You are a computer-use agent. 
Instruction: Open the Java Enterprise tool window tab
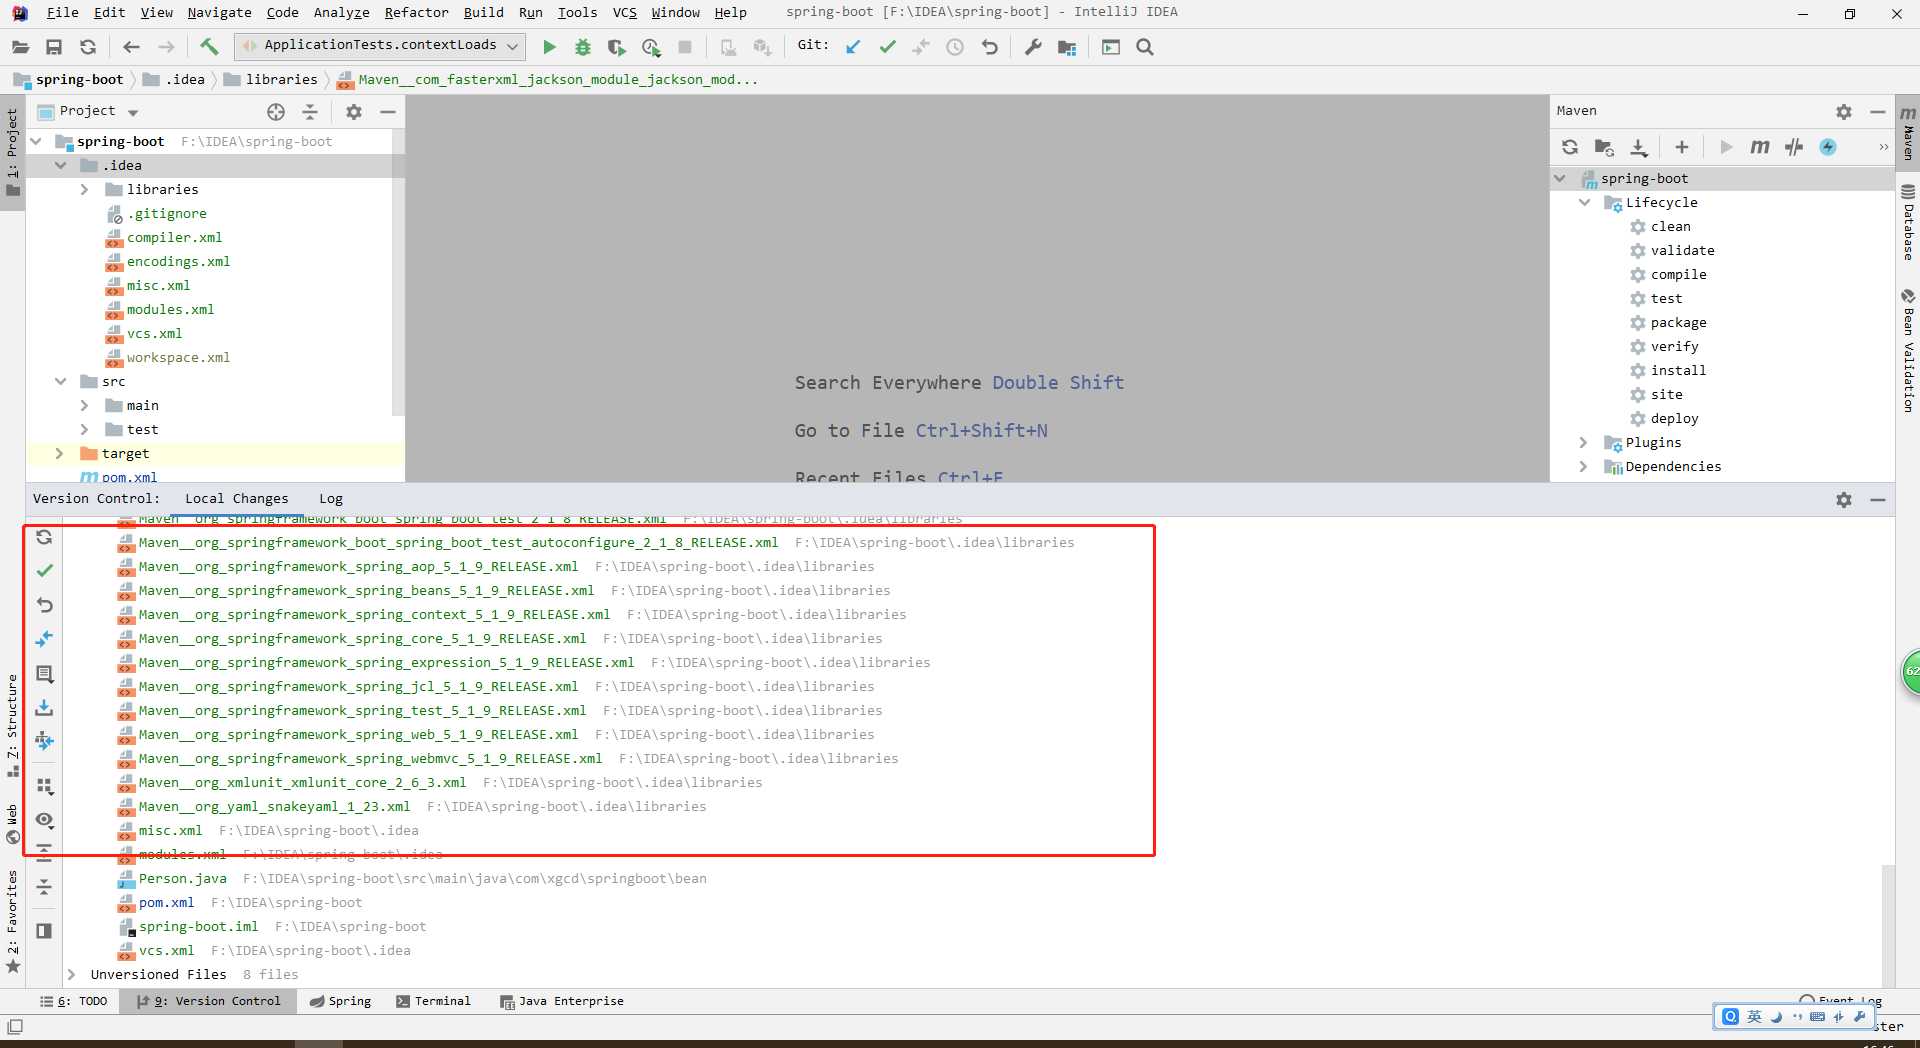562,1001
